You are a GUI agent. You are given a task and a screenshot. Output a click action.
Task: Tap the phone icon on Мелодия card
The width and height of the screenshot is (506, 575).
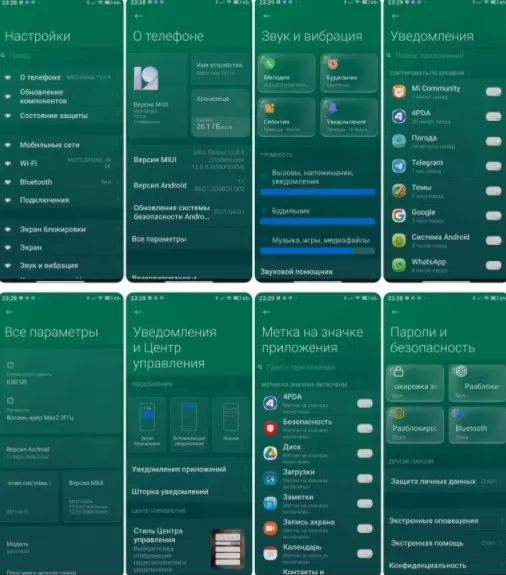click(x=269, y=64)
